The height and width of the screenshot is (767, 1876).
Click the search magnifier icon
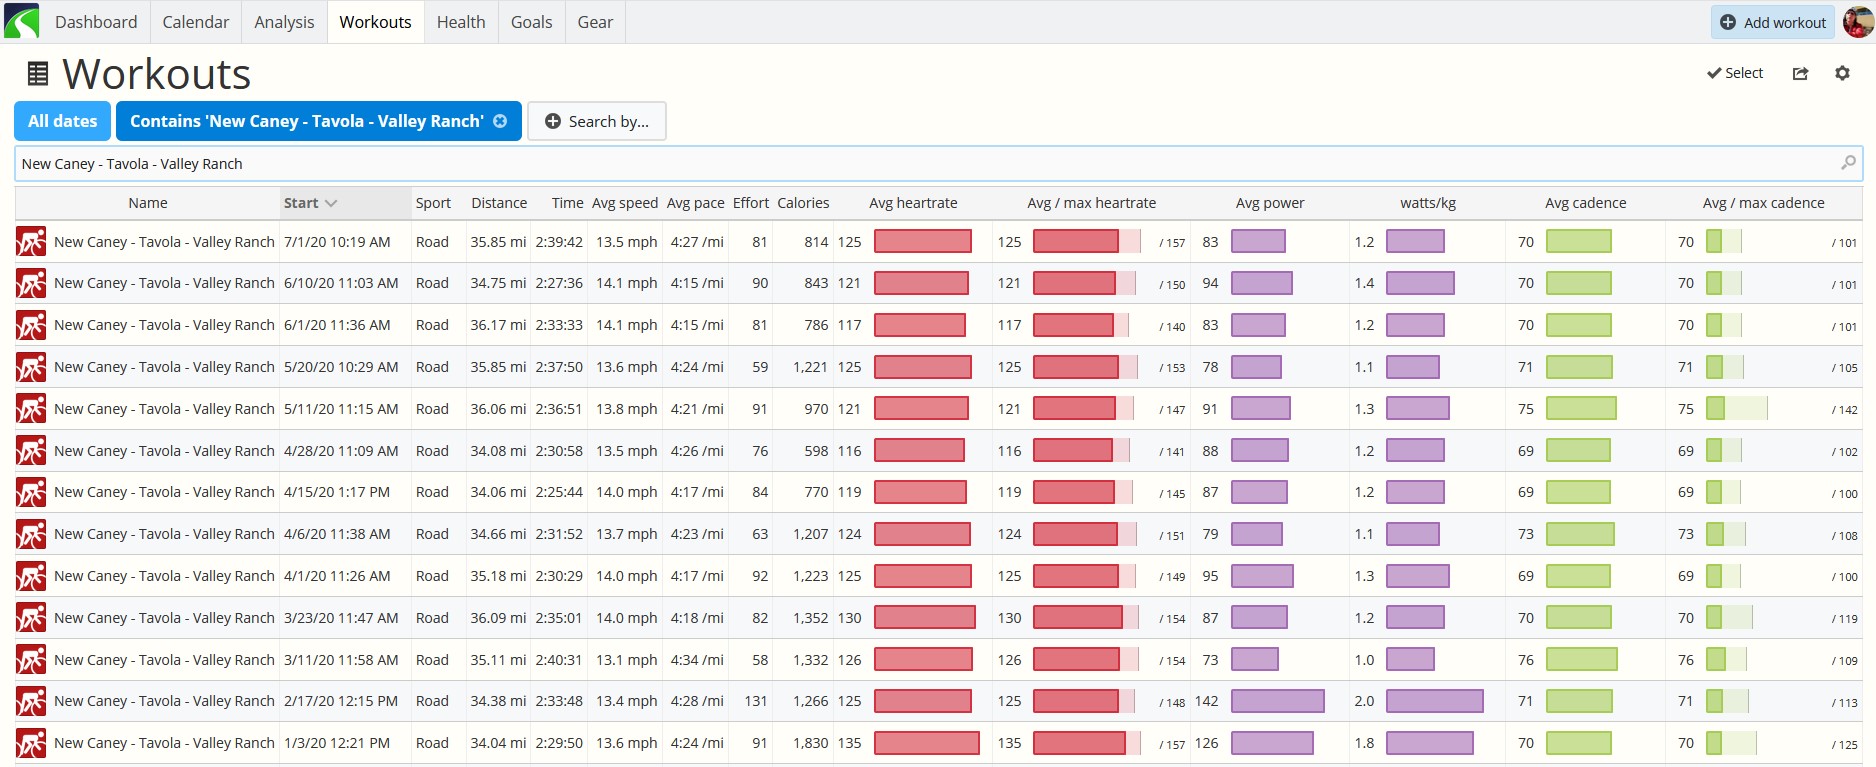point(1848,163)
